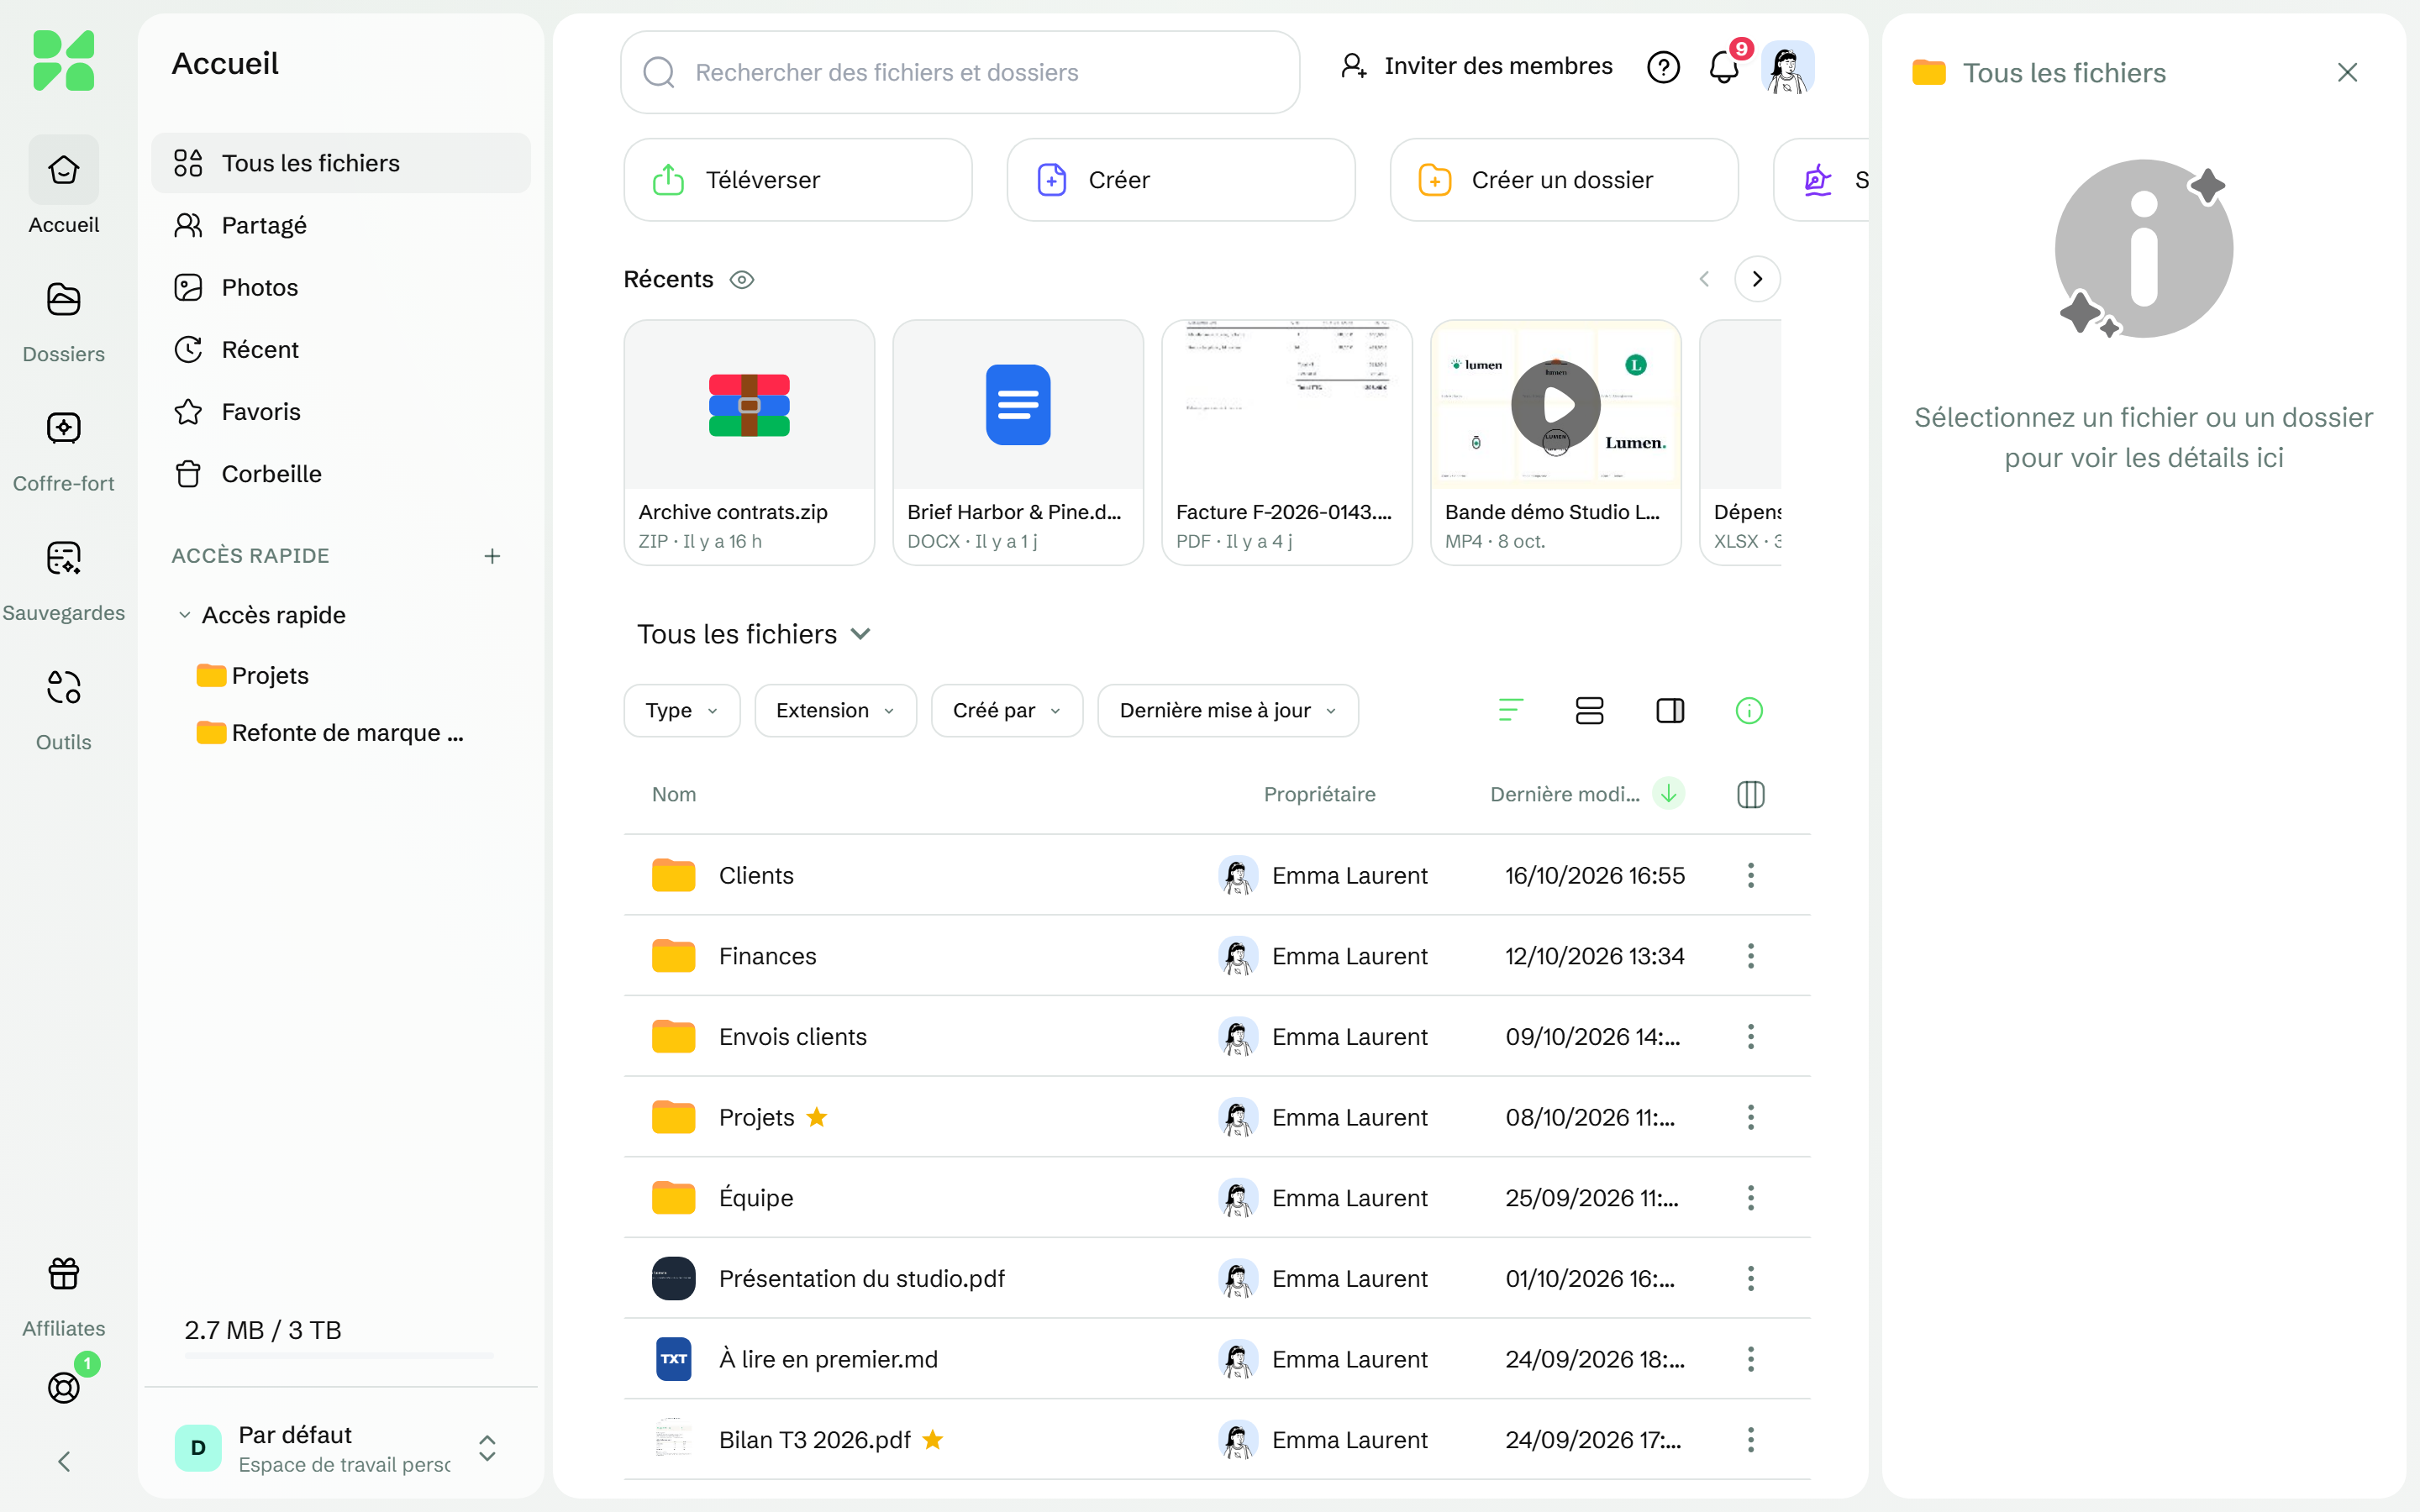
Task: Unstar the Projets folder favorite star
Action: (817, 1117)
